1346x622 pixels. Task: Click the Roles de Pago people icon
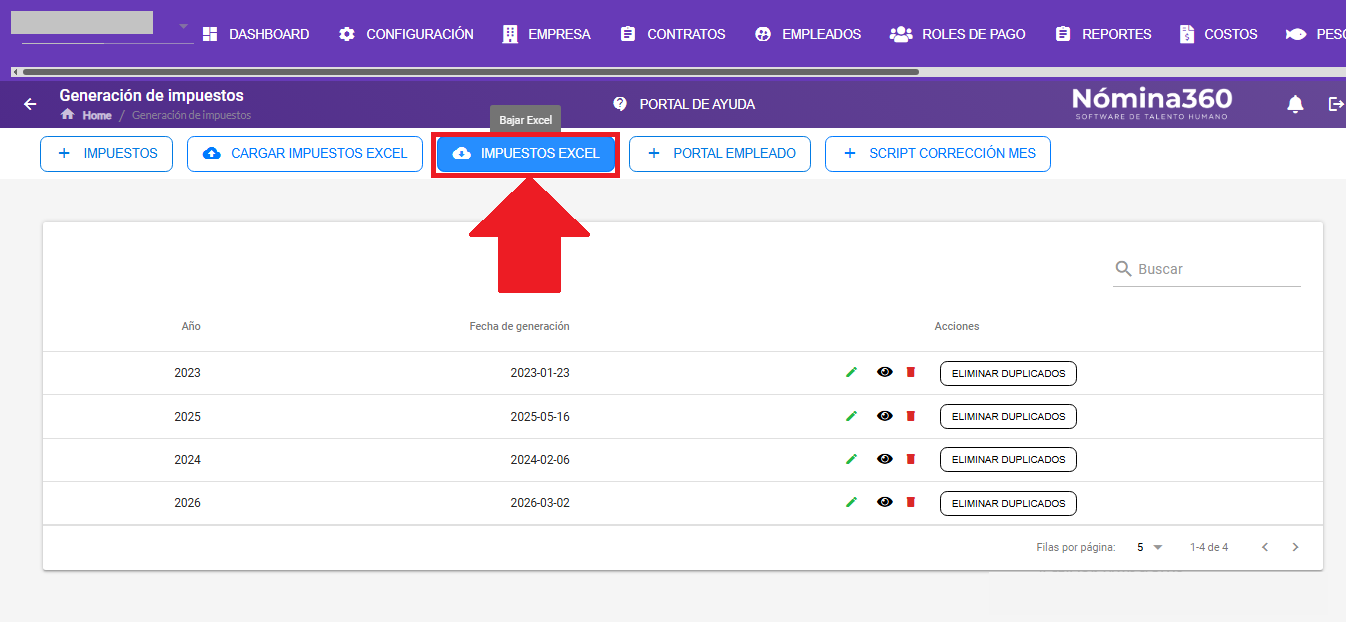[901, 34]
